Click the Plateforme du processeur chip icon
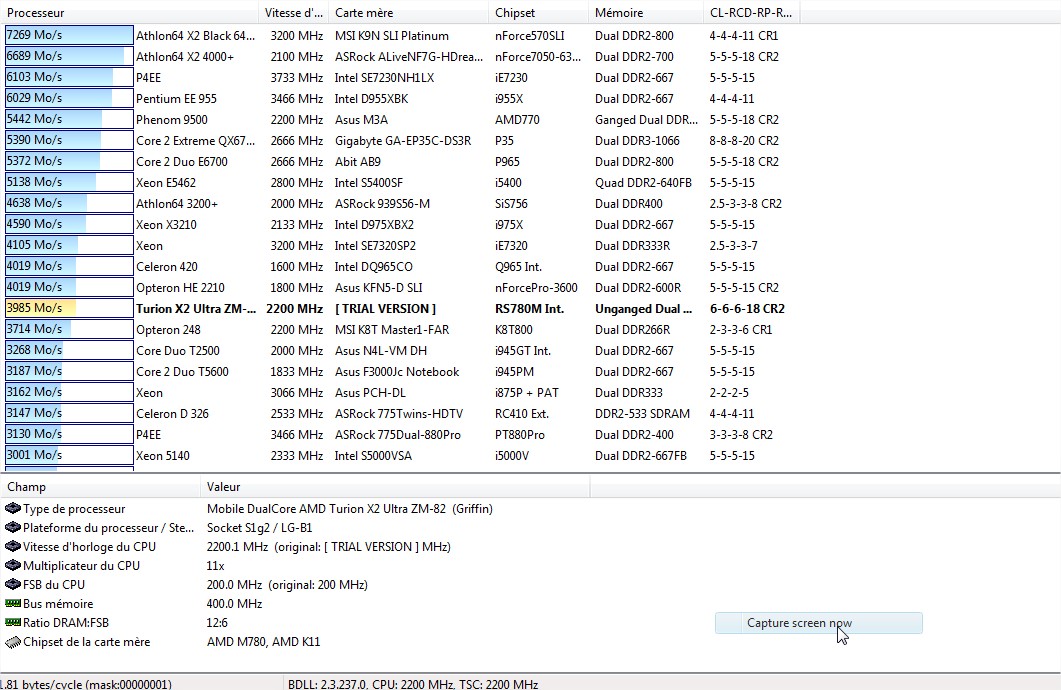 click(12, 527)
